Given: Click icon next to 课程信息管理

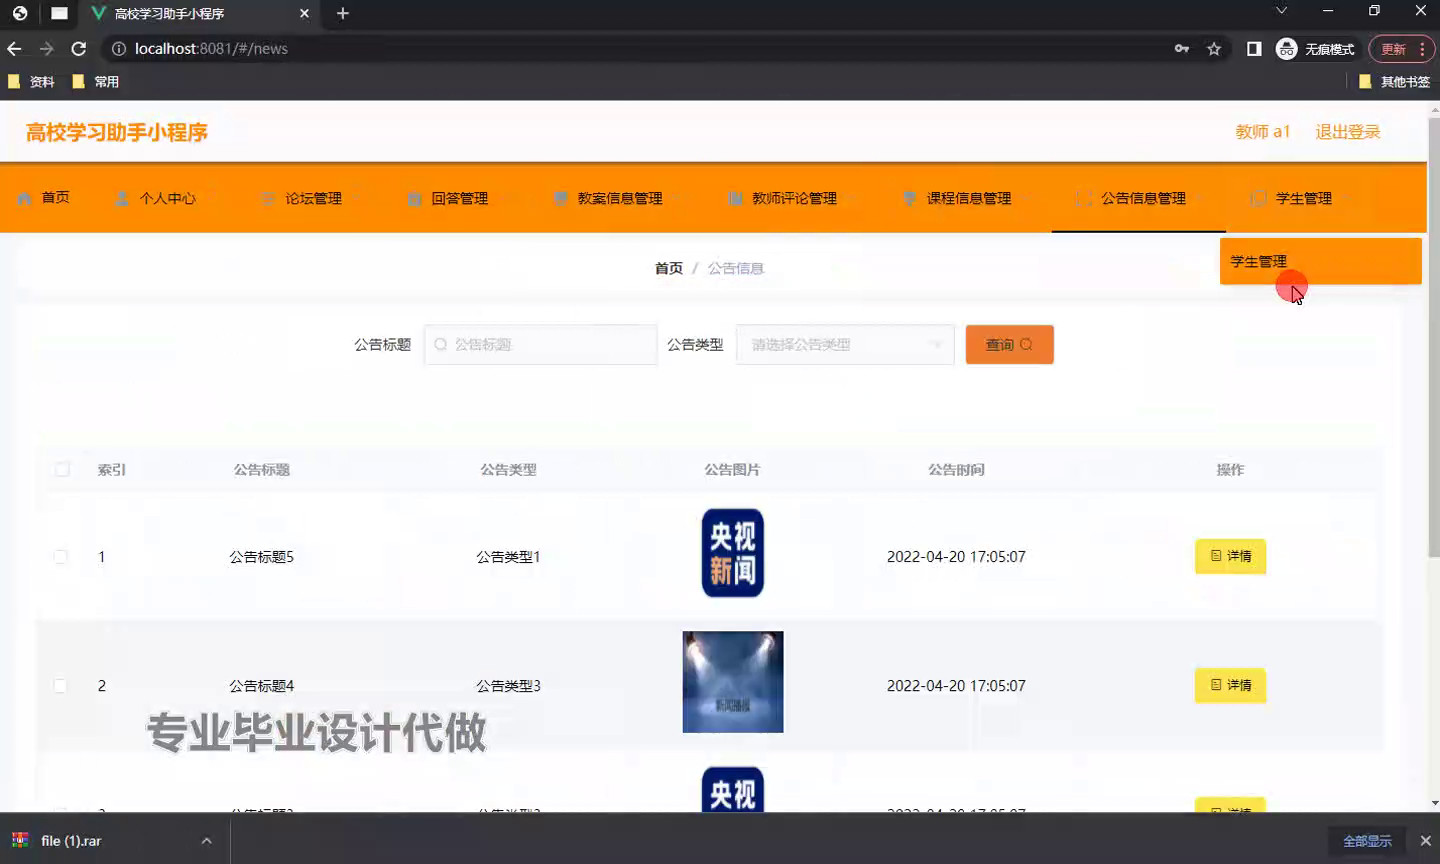Looking at the screenshot, I should [909, 198].
